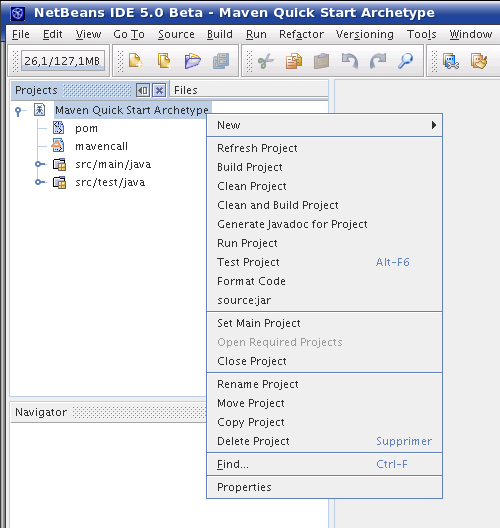Select Clean and Build Project entry
This screenshot has width=500, height=528.
coord(324,205)
